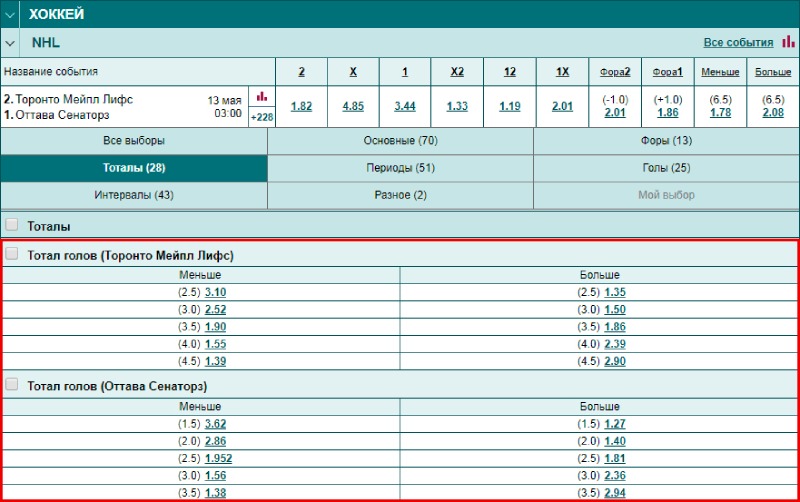This screenshot has width=800, height=502.
Task: Click column header 12
Action: 510,72
